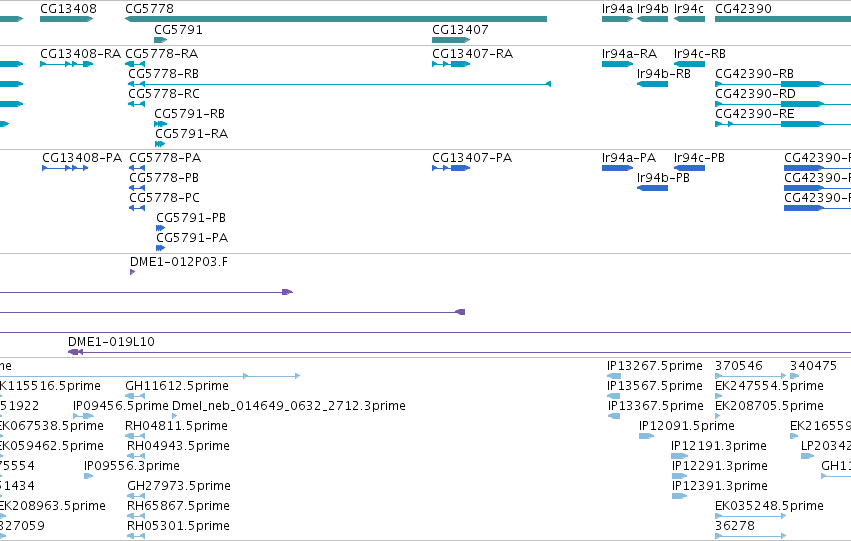Click Dmel_neb_014649_0632_2712.3prime EST
Viewport: 851px width, 541px height.
pos(175,416)
